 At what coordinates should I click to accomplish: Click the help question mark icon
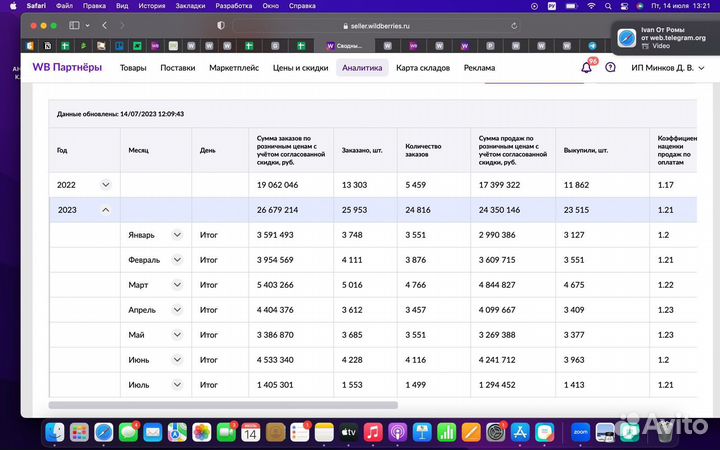click(x=610, y=68)
